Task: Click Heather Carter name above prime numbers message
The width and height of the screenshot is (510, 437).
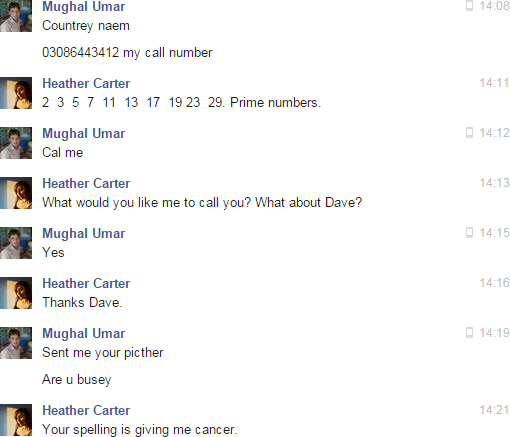Action: (x=86, y=83)
